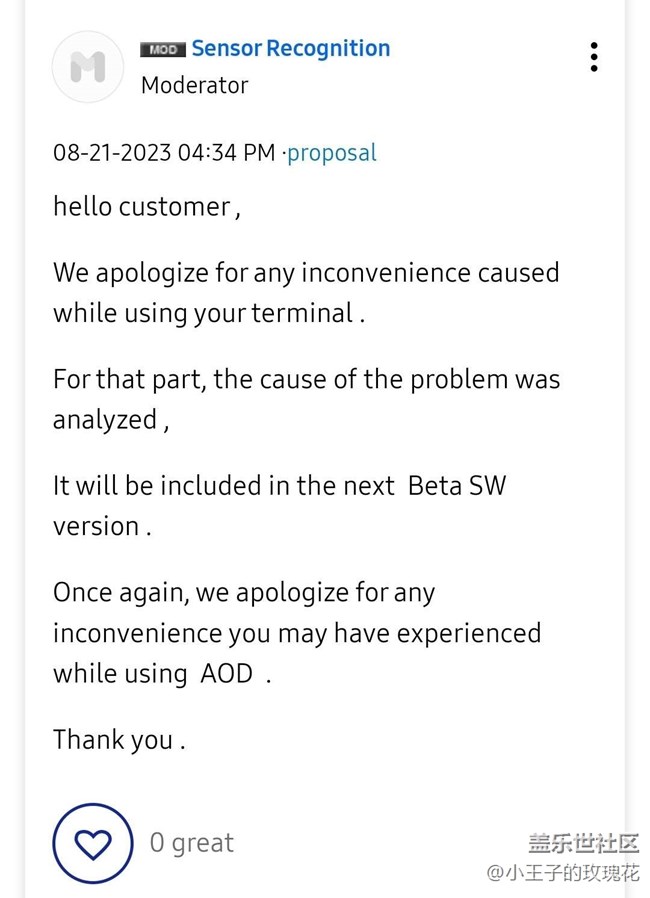Click the "Once again, we apologize" paragraph
This screenshot has width=650, height=898.
296,632
